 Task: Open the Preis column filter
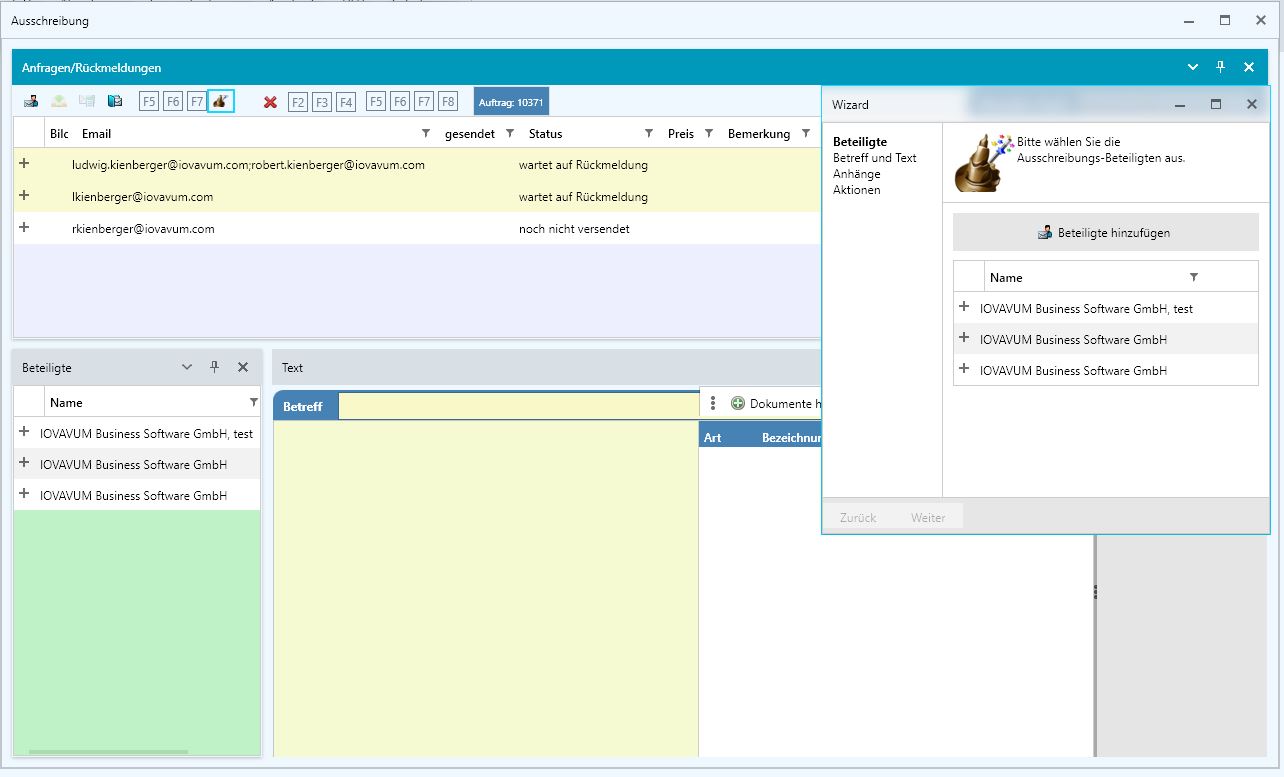[x=709, y=133]
